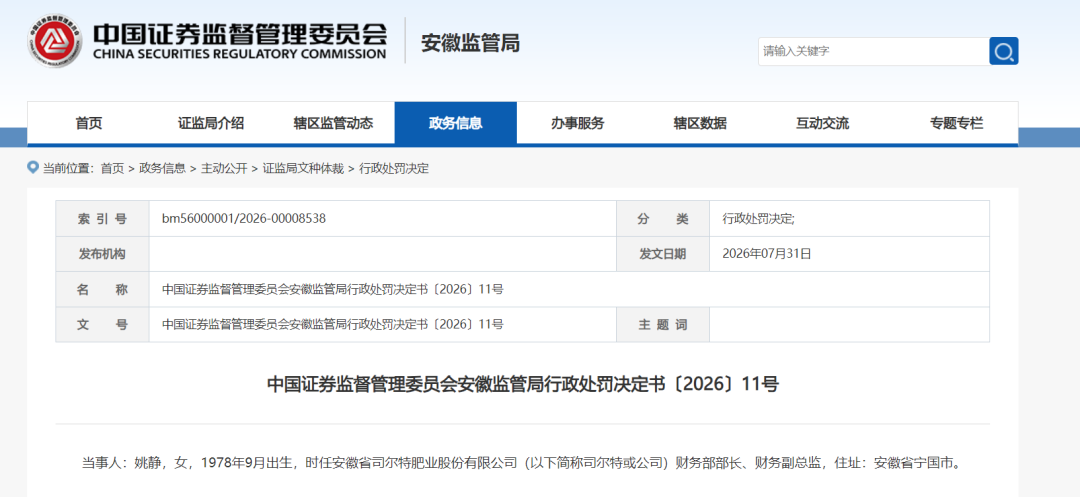Go to 首页 in the breadcrumb

(x=112, y=168)
